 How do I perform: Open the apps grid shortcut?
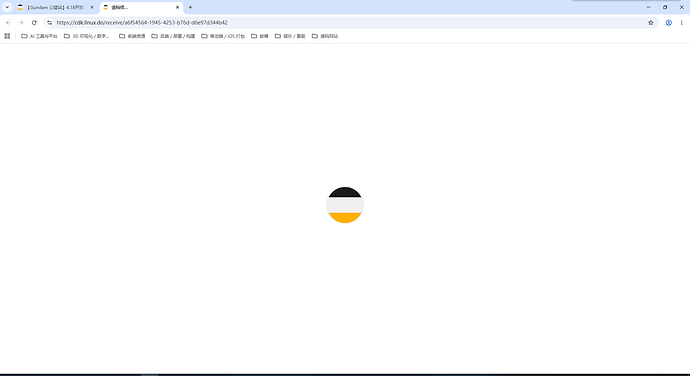click(7, 36)
